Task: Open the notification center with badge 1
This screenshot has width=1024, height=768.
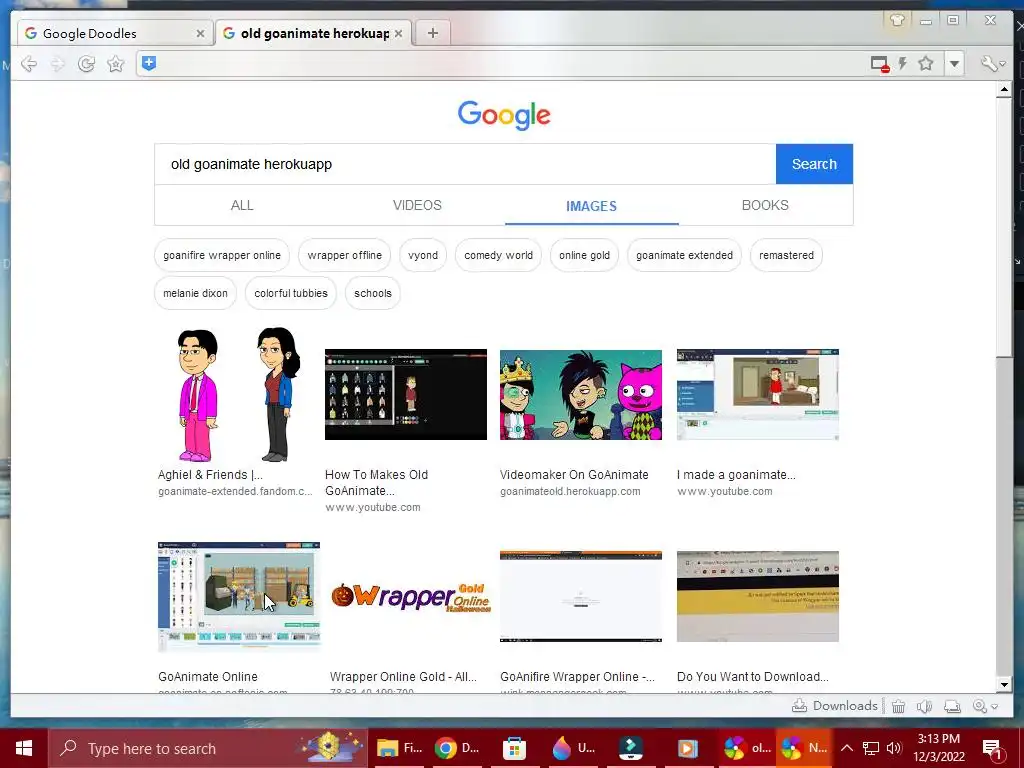Action: 992,748
